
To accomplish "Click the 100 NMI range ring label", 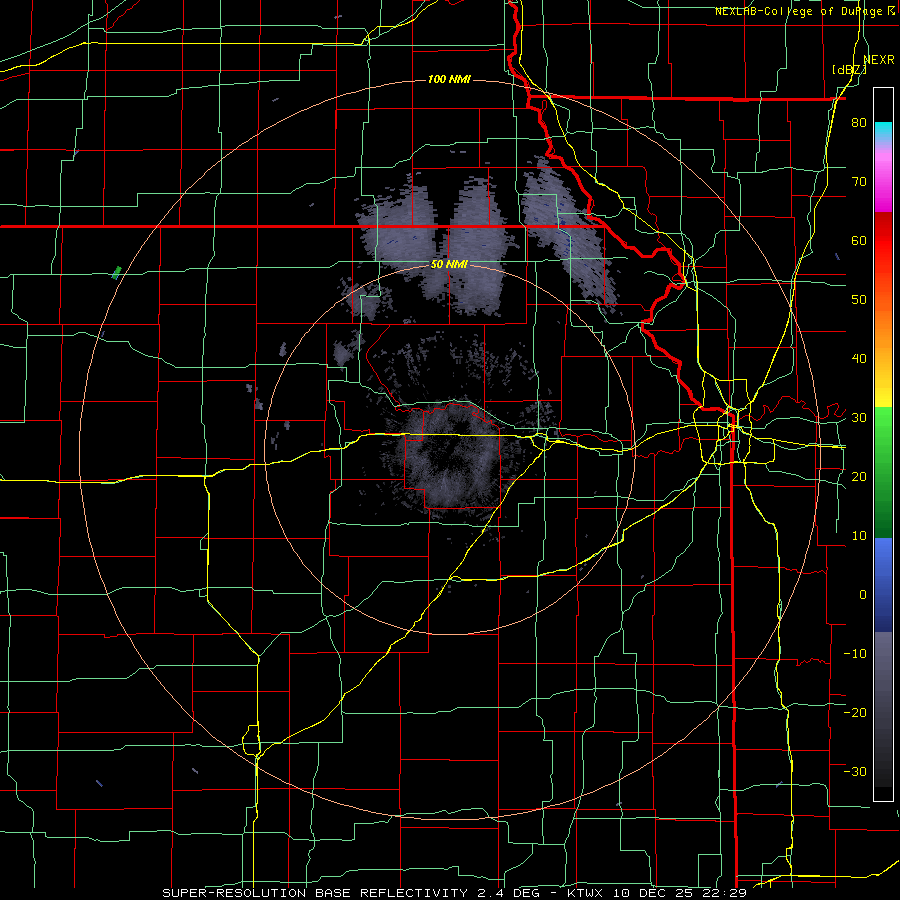I will [449, 79].
